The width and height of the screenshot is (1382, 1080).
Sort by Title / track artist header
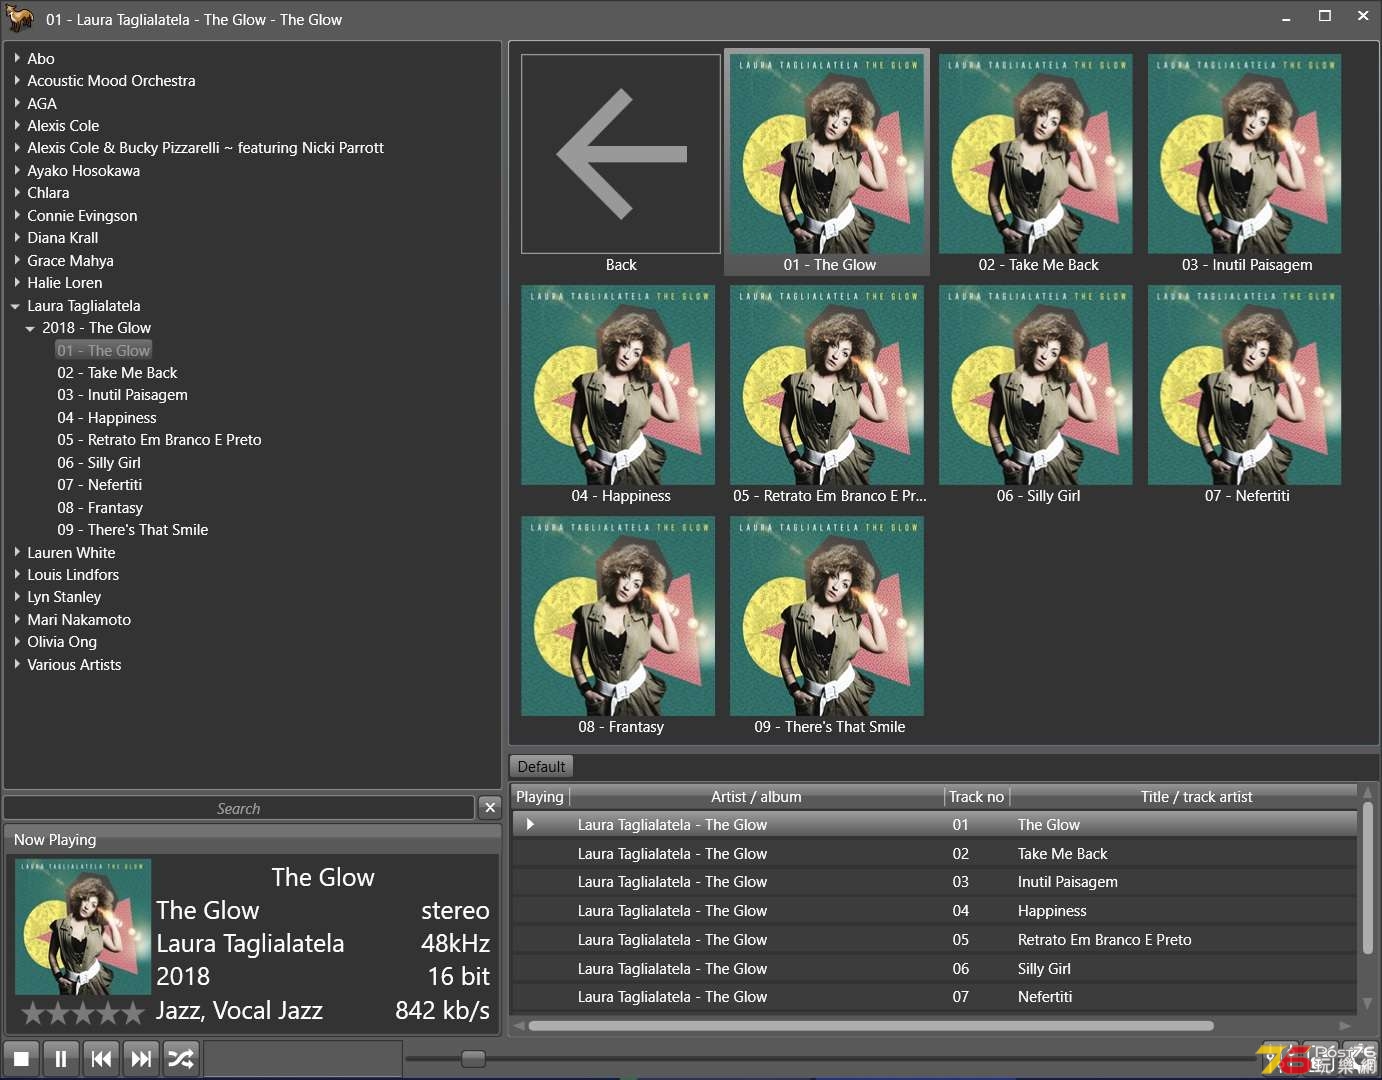point(1184,797)
